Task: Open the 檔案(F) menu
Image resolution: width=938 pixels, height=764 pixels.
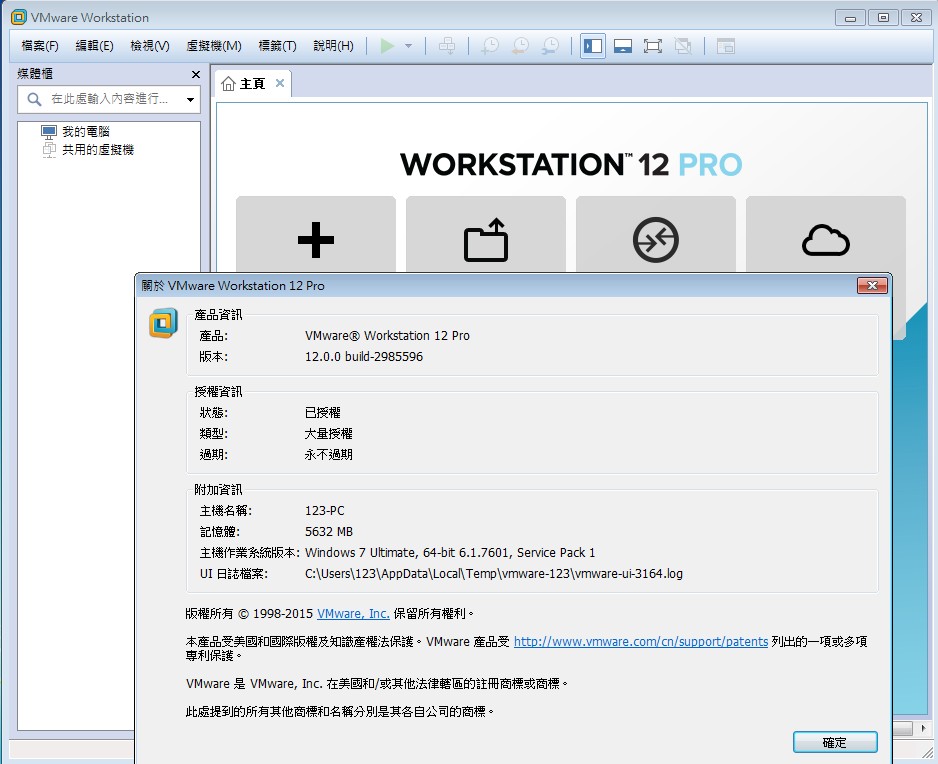Action: click(39, 46)
